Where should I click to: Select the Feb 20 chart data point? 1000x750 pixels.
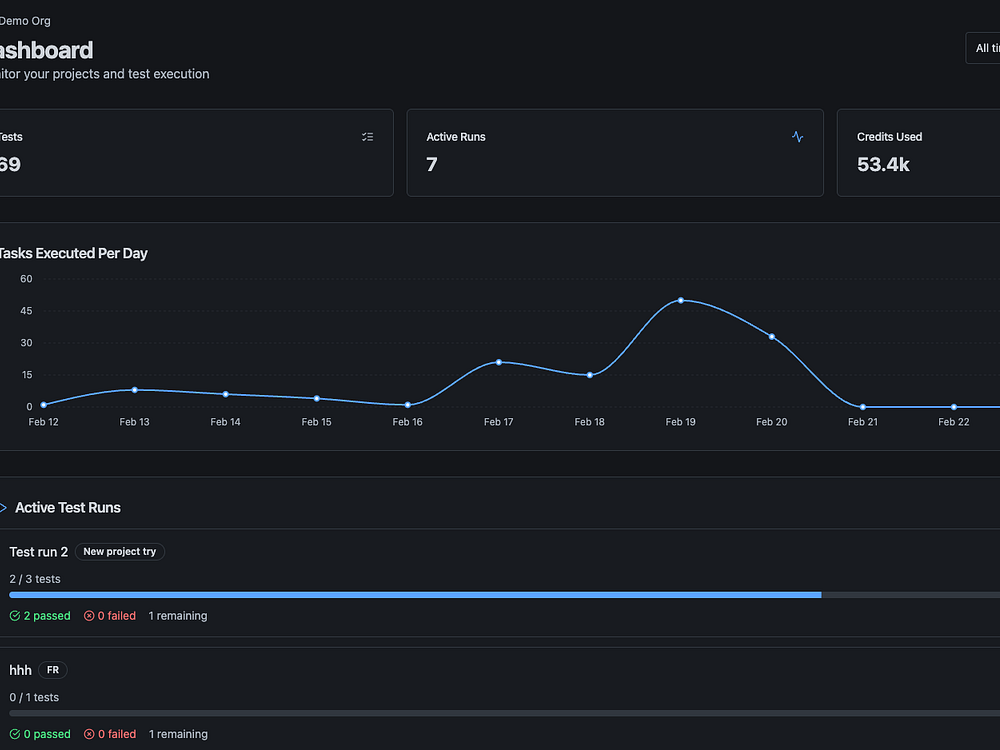click(x=772, y=337)
